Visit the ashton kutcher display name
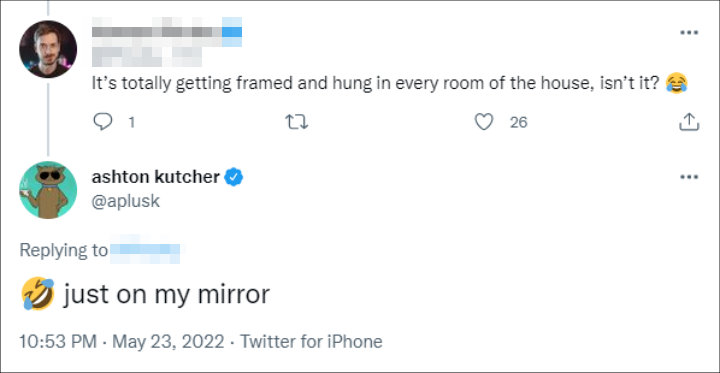This screenshot has height=373, width=720. tap(156, 177)
